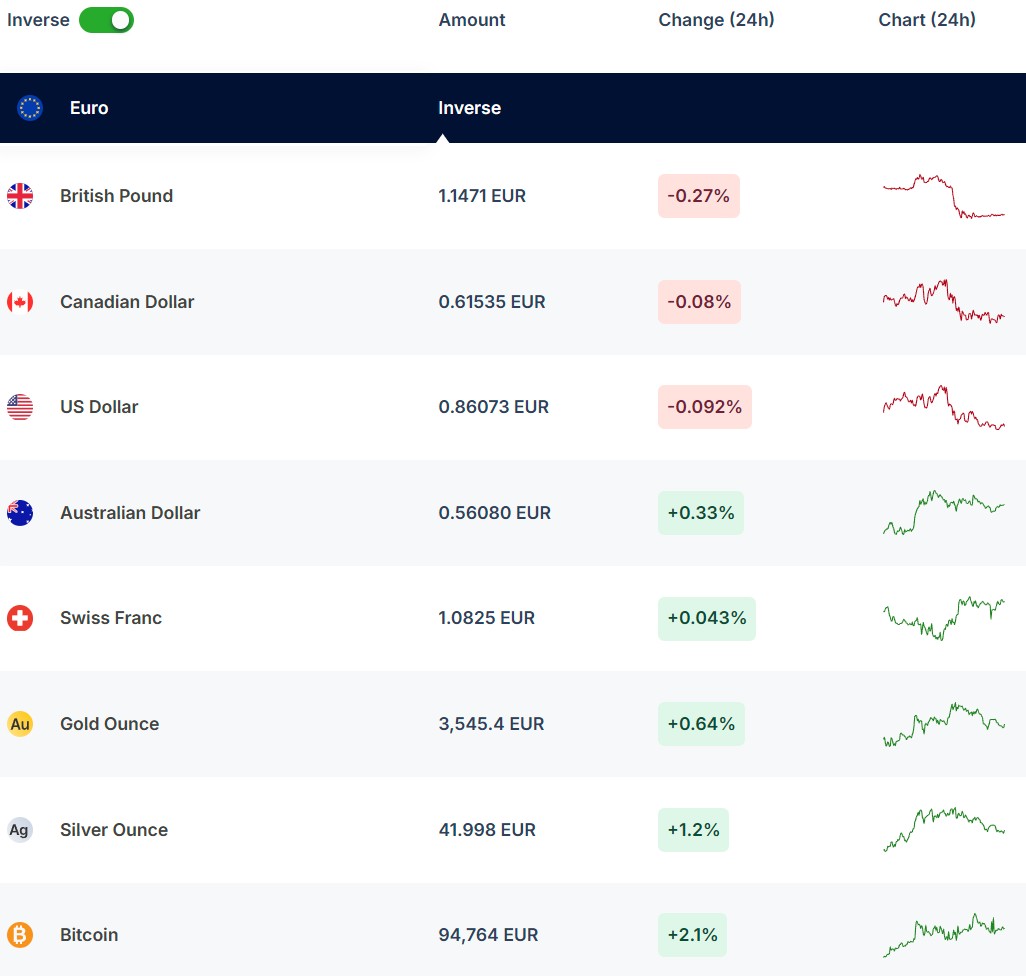Open the Gold Ounce 24h chart
Viewport: 1026px width, 976px height.
tap(943, 724)
